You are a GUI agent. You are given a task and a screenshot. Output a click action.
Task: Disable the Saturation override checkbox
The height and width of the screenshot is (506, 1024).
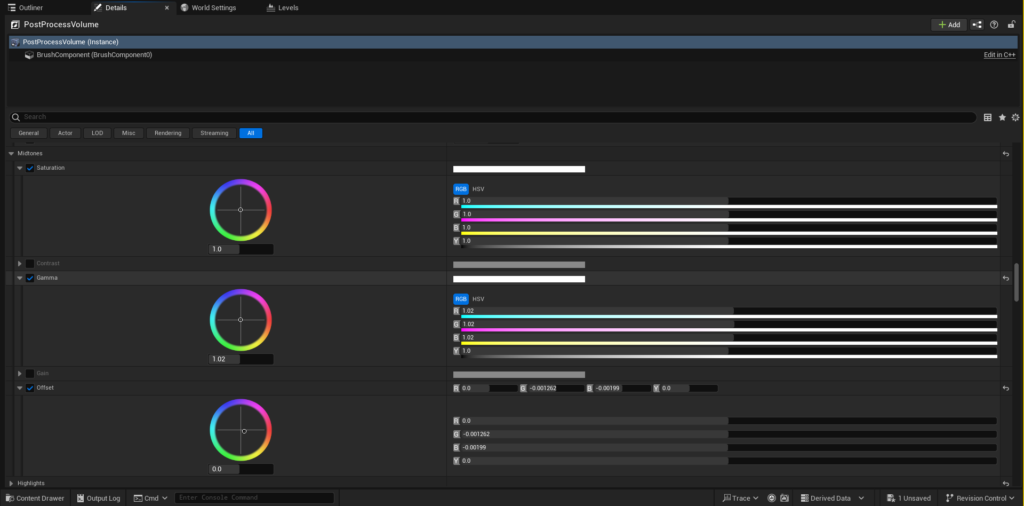[x=30, y=168]
